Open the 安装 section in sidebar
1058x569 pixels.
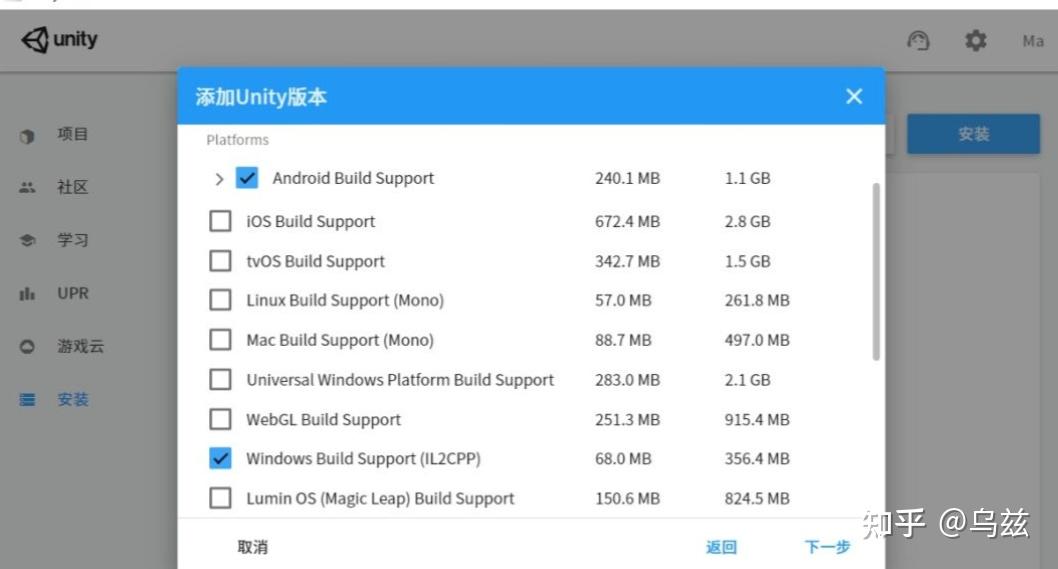(72, 400)
